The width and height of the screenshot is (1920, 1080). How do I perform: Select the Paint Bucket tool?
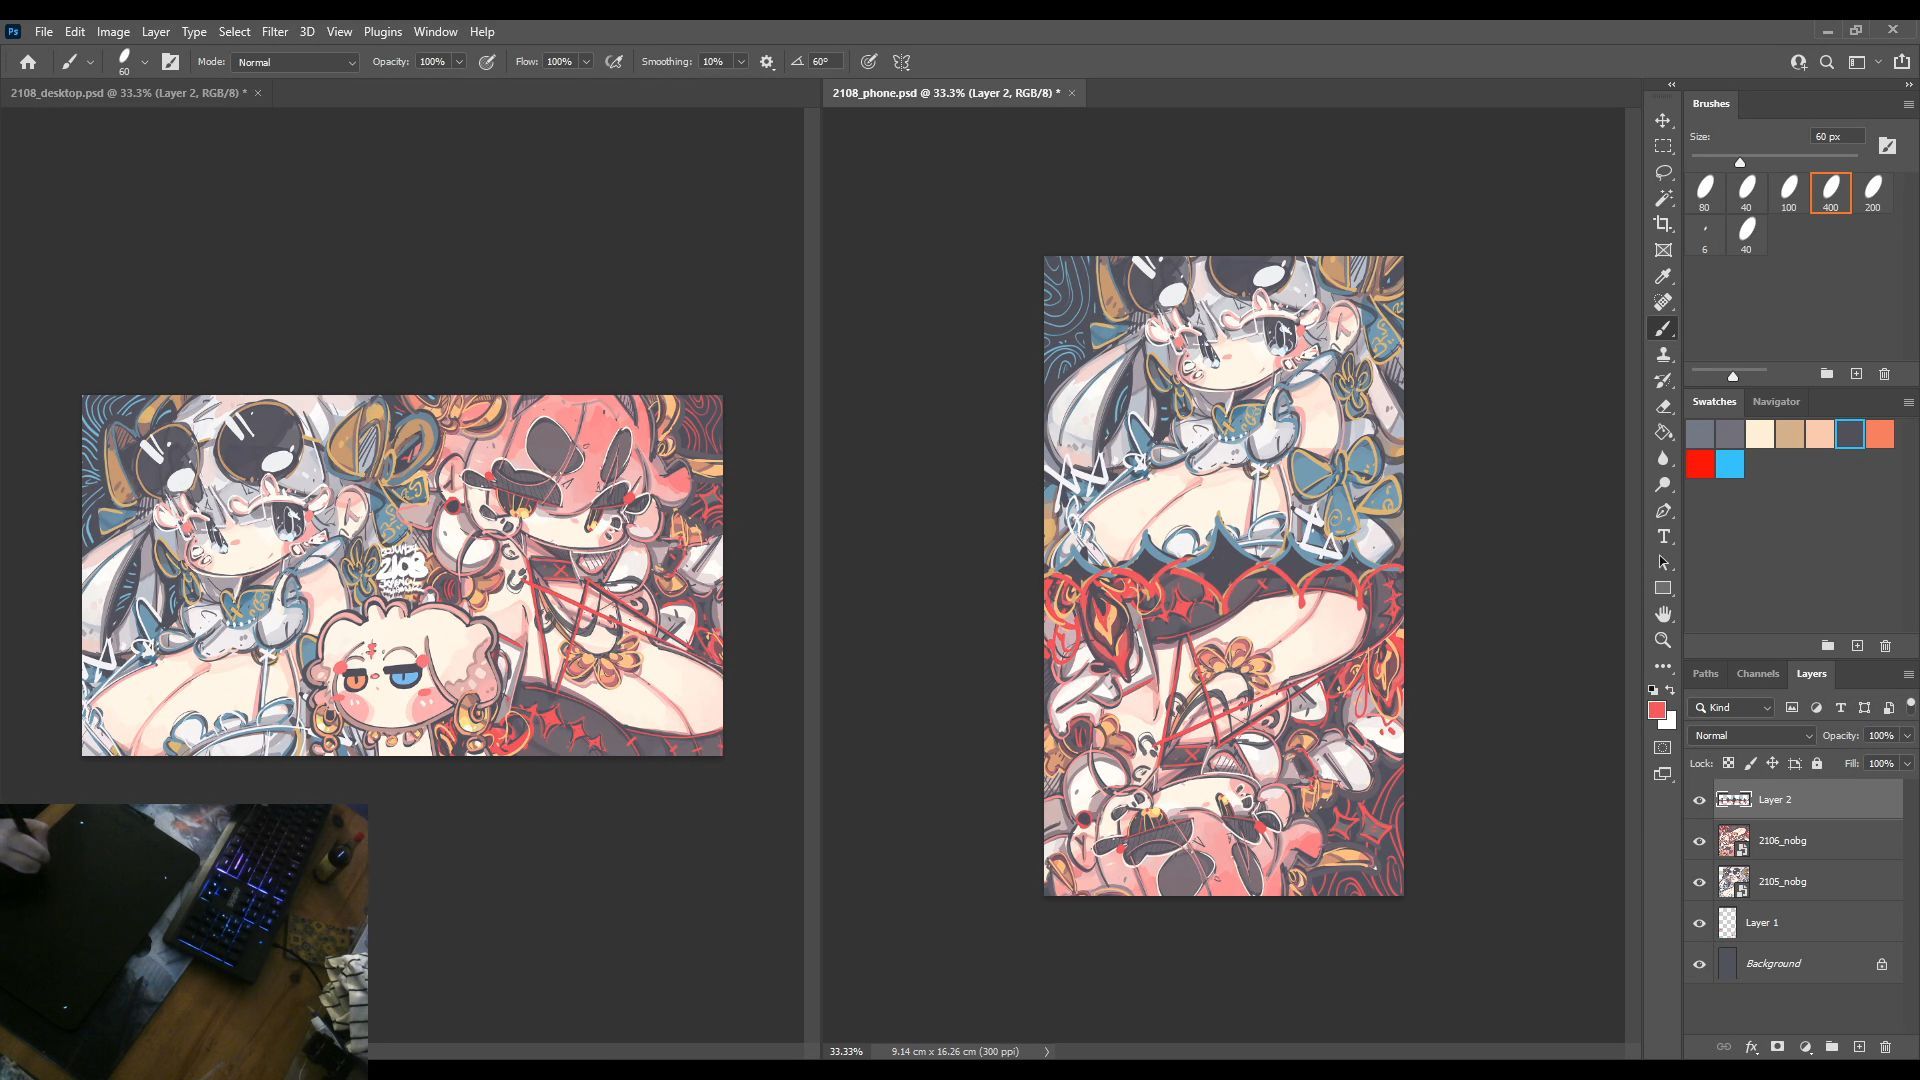pos(1663,432)
